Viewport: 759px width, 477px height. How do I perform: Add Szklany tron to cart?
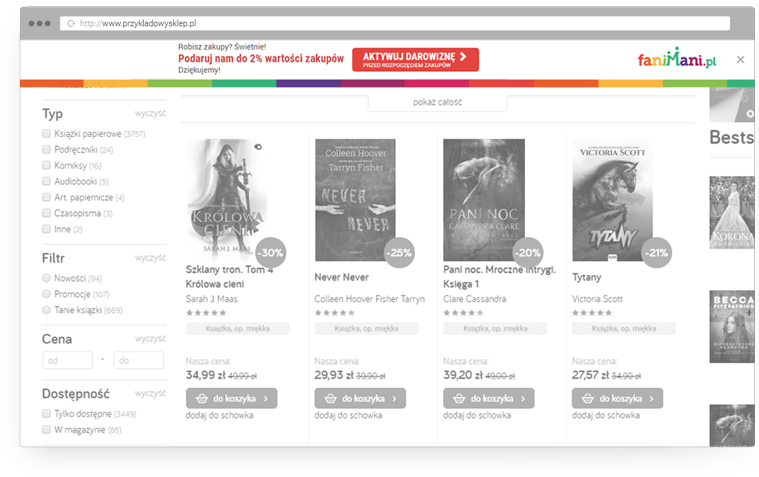pyautogui.click(x=231, y=398)
